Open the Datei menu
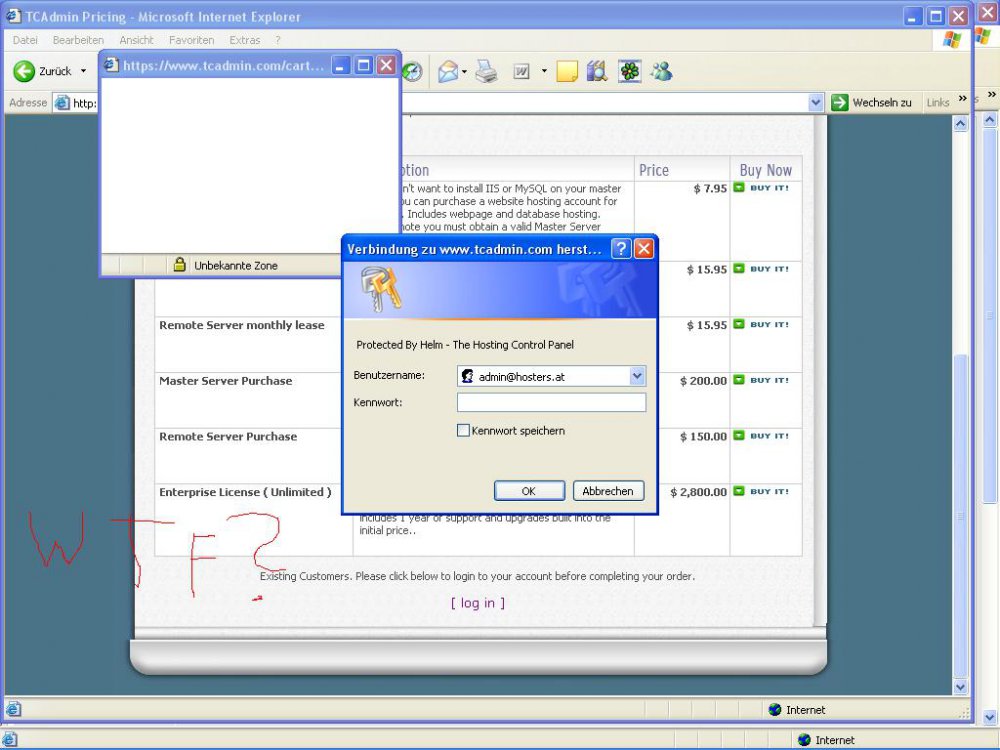This screenshot has width=1000, height=750. click(x=25, y=40)
